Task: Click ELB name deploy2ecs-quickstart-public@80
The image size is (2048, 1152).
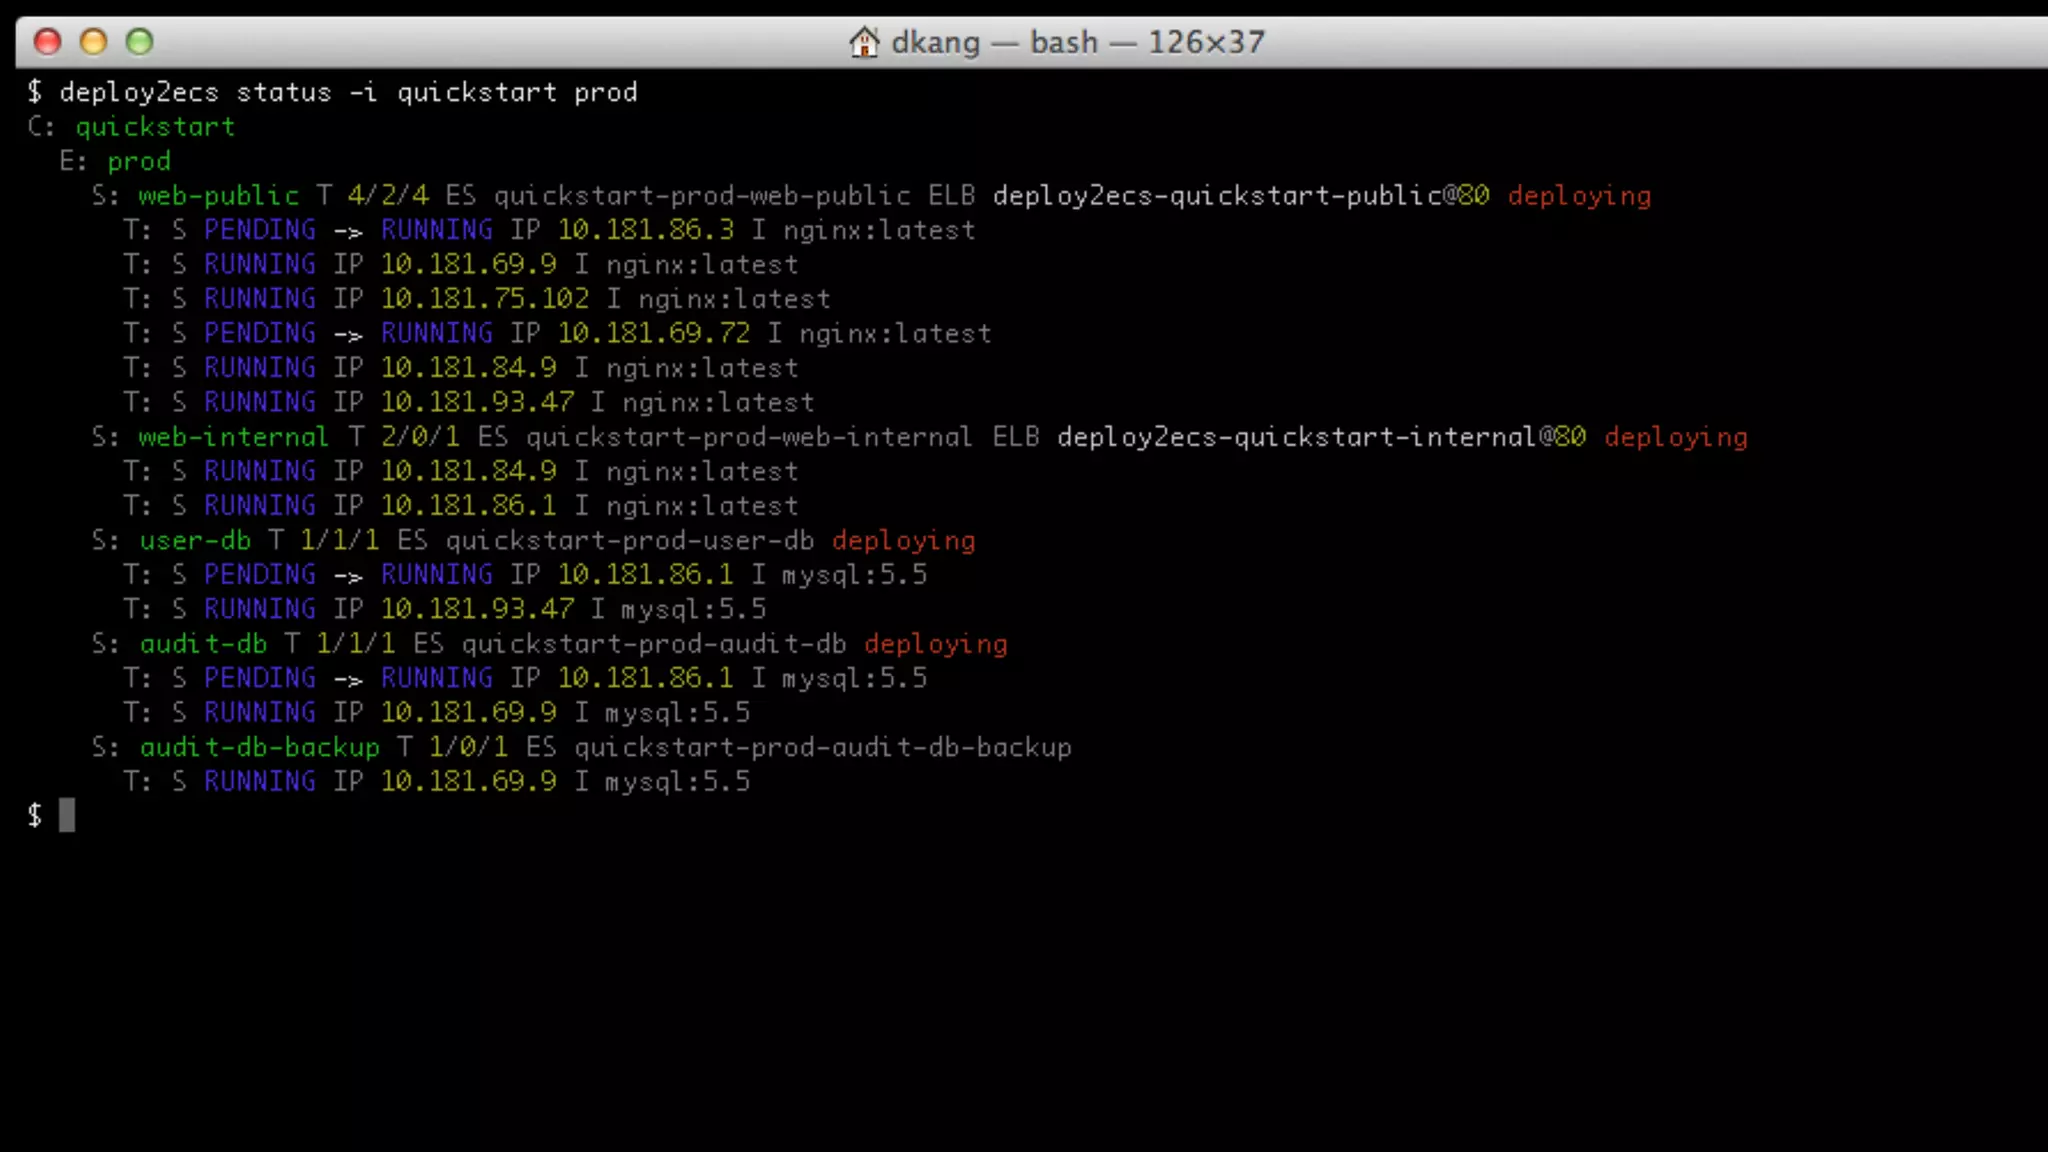Action: click(x=1240, y=196)
